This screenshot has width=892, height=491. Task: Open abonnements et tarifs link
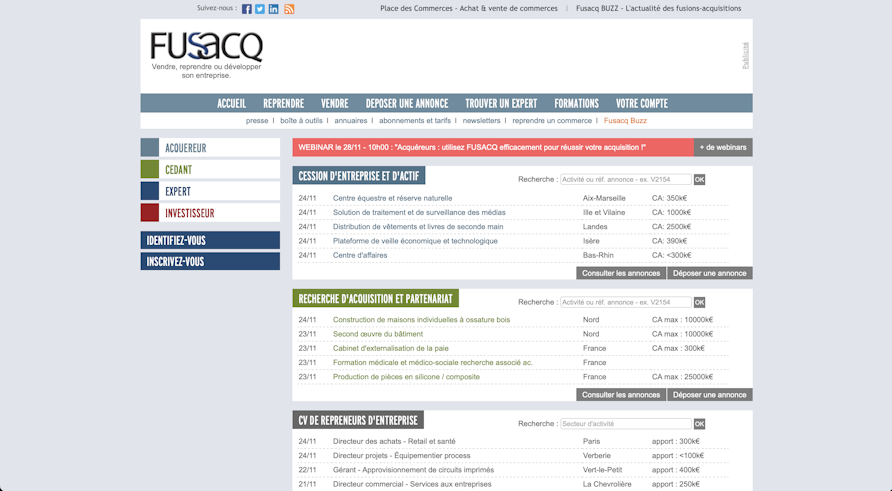[415, 121]
